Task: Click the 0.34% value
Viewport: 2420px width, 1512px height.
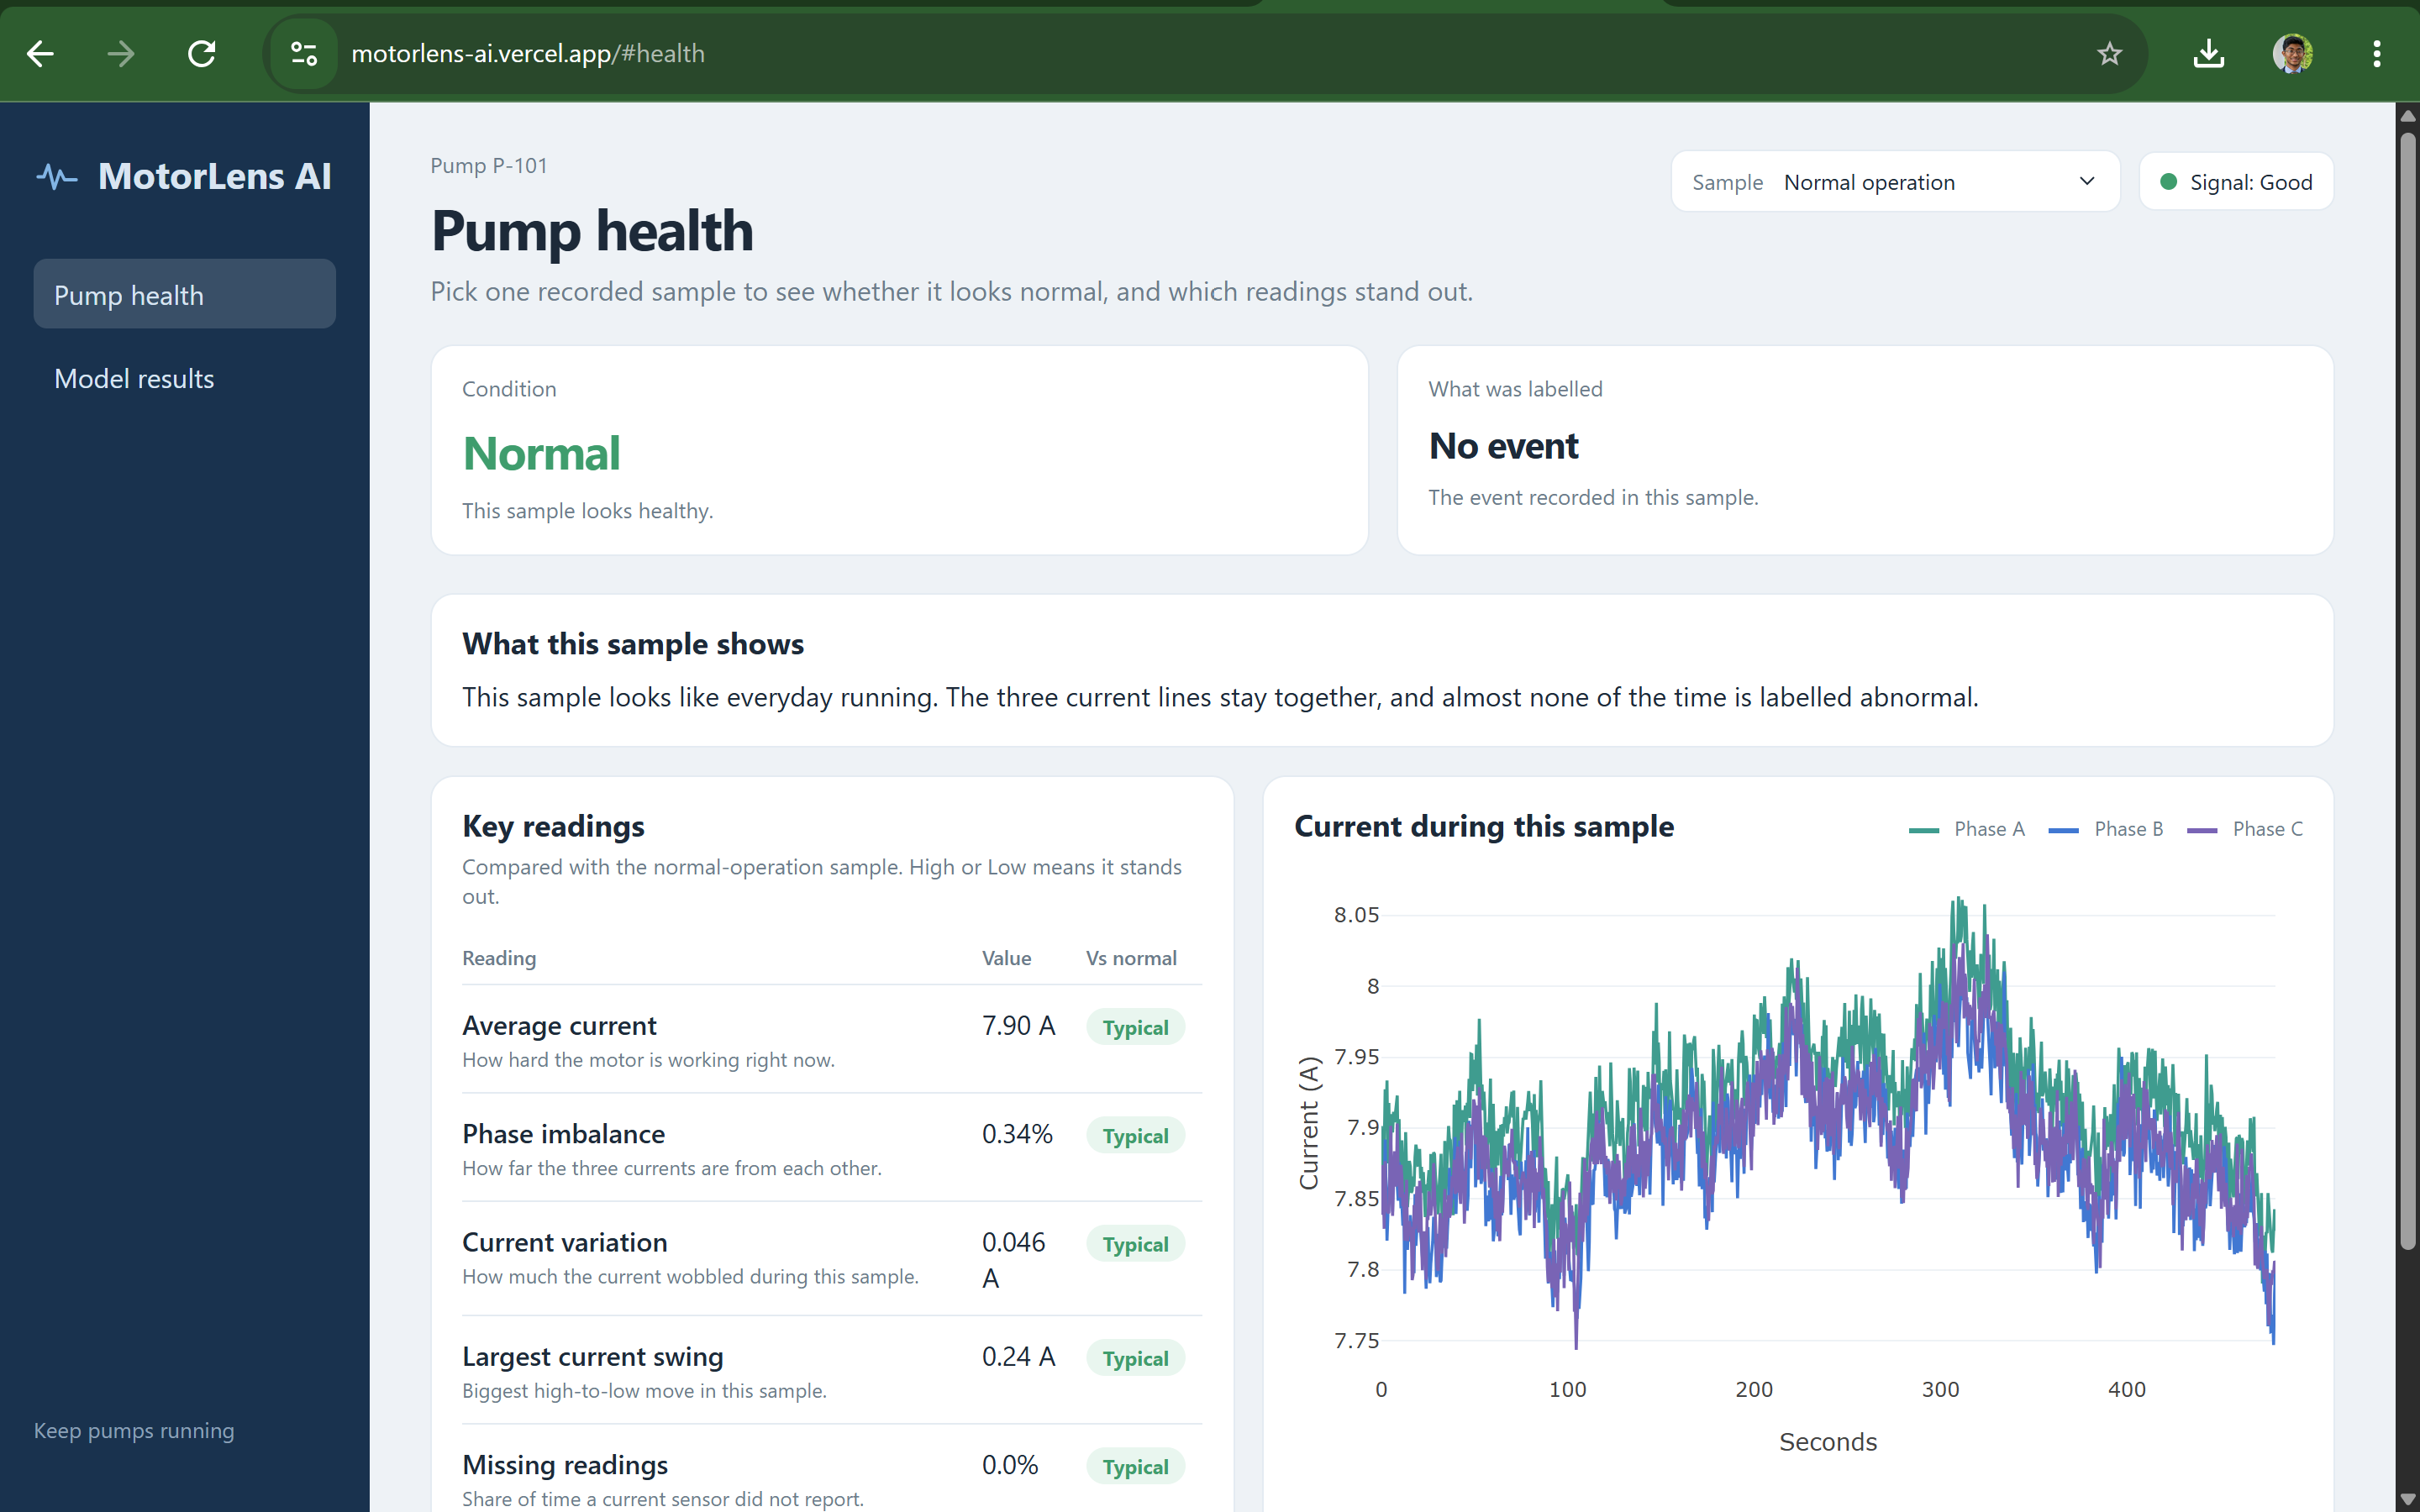Action: (x=1017, y=1133)
